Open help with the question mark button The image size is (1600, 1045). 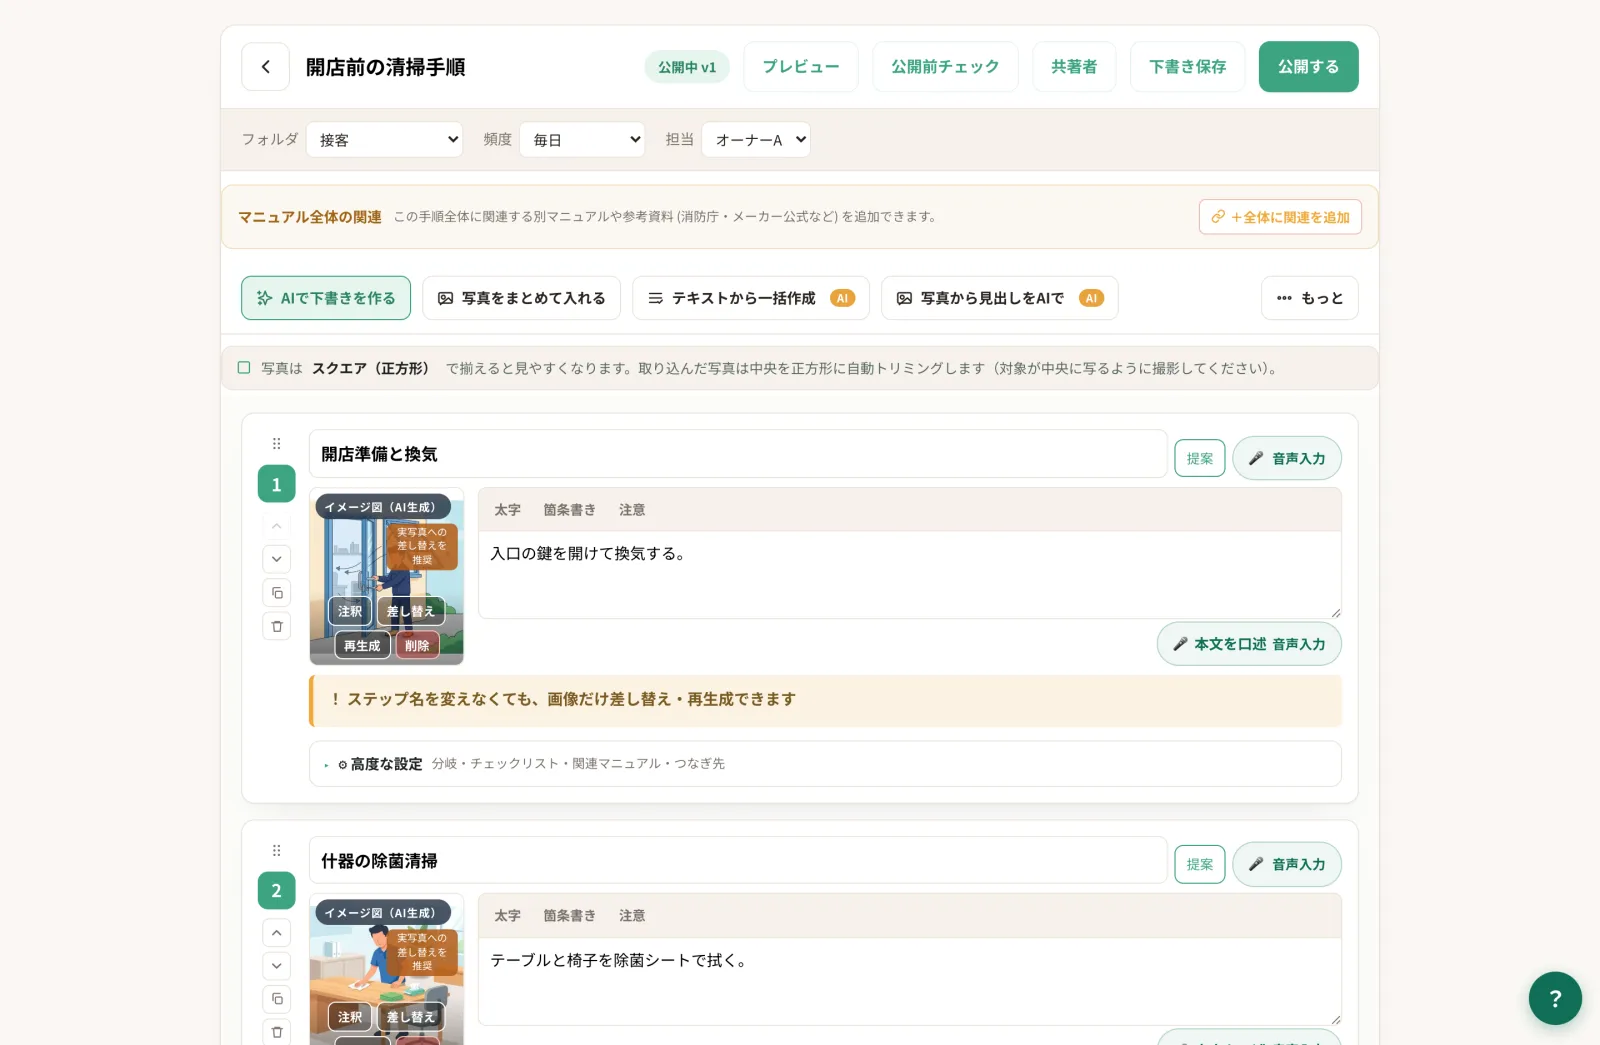pos(1555,998)
